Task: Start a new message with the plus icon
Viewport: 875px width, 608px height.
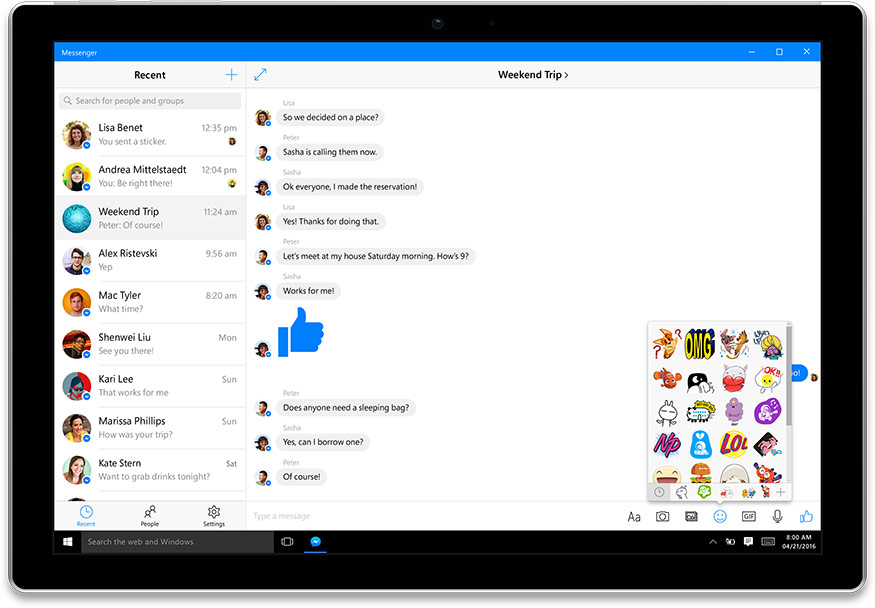Action: (231, 75)
